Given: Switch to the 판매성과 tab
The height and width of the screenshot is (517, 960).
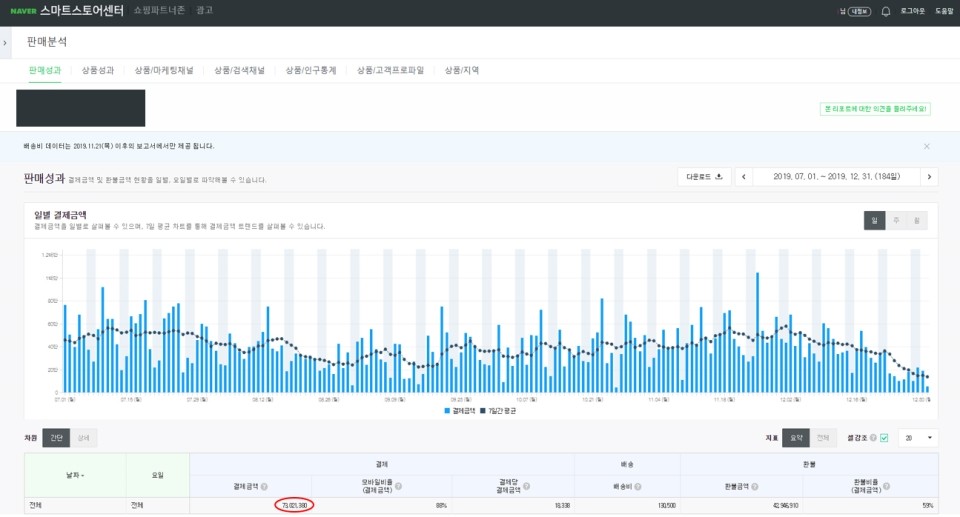Looking at the screenshot, I should pos(45,70).
